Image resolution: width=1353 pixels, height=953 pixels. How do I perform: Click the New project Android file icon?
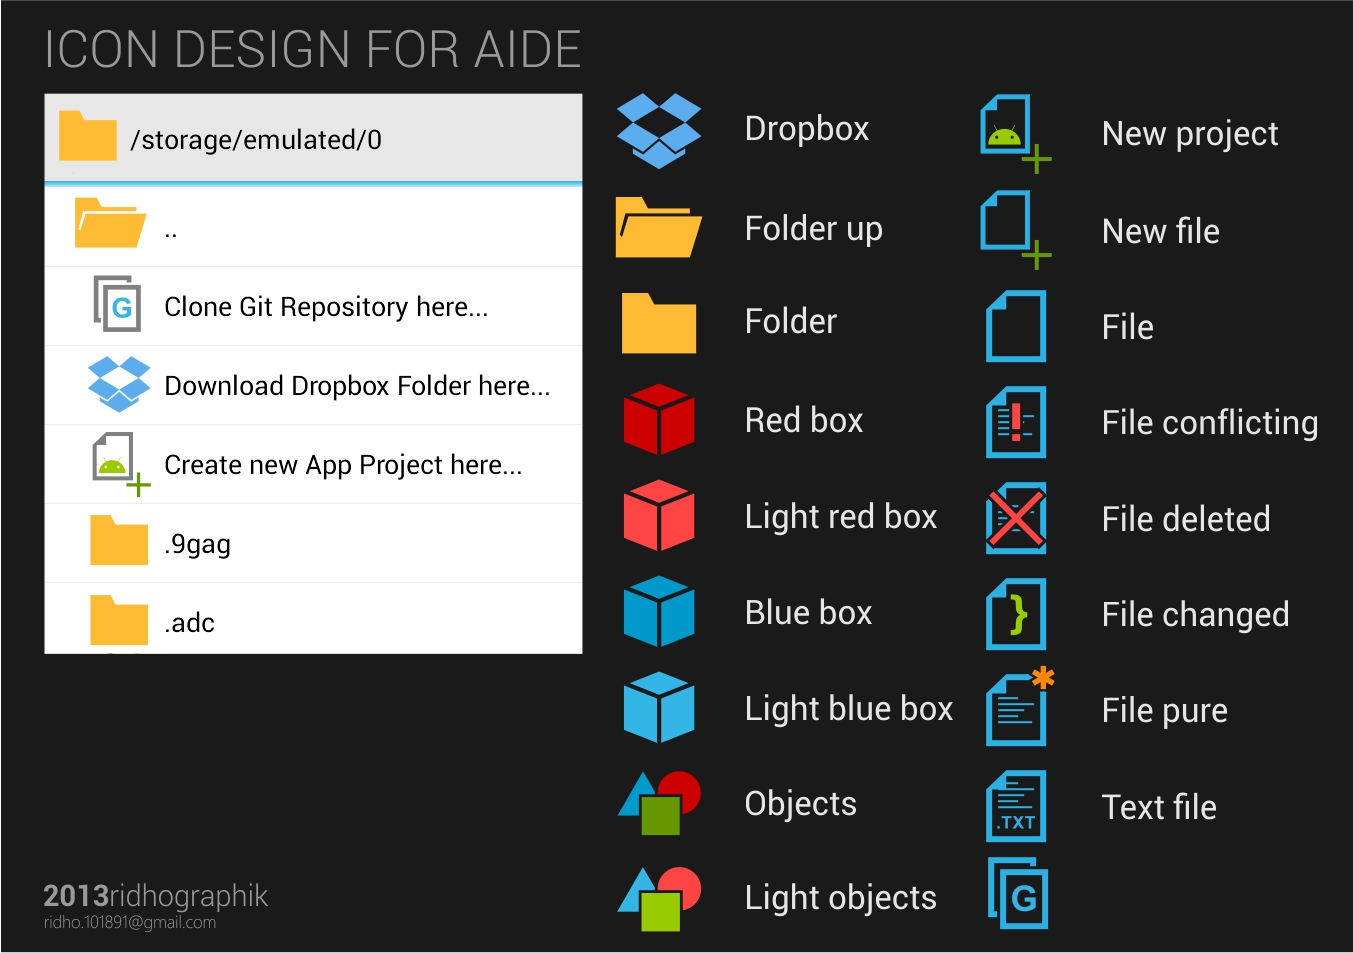(1012, 130)
